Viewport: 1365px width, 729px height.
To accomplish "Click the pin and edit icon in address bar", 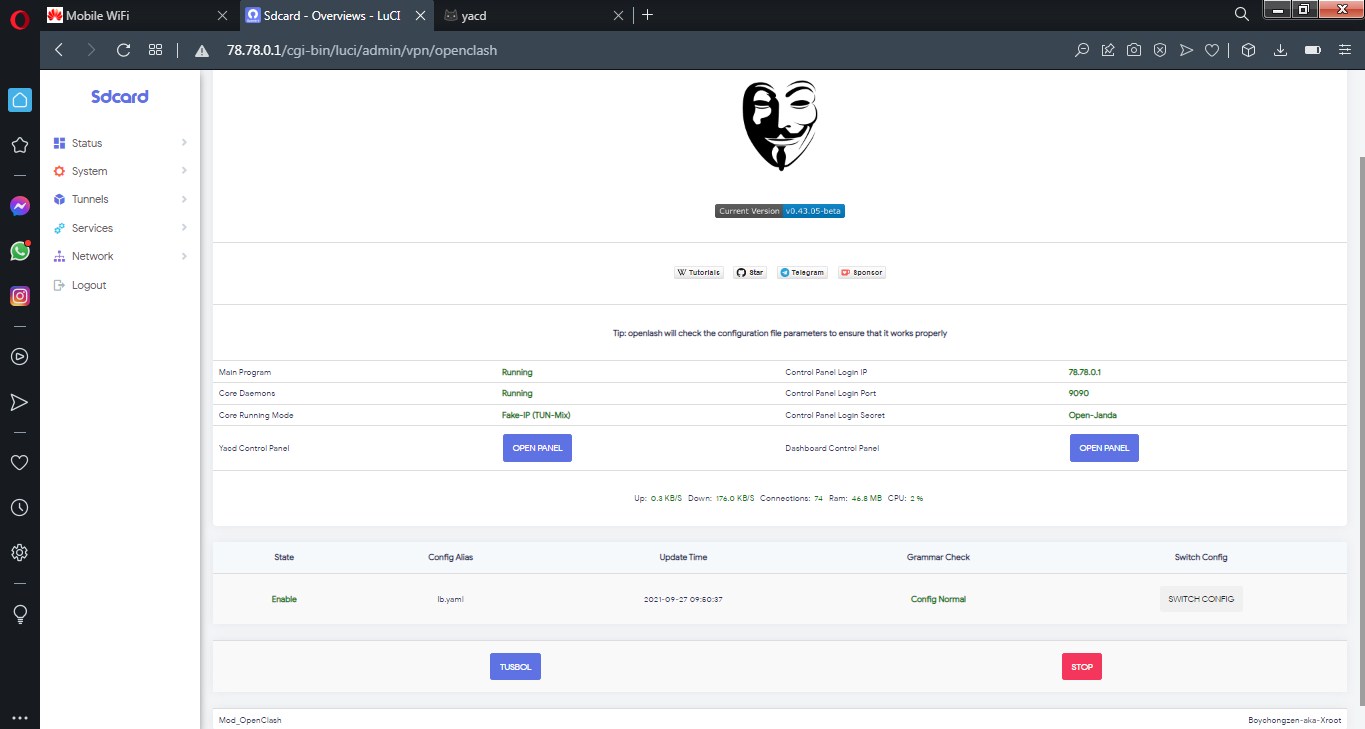I will click(x=1108, y=50).
